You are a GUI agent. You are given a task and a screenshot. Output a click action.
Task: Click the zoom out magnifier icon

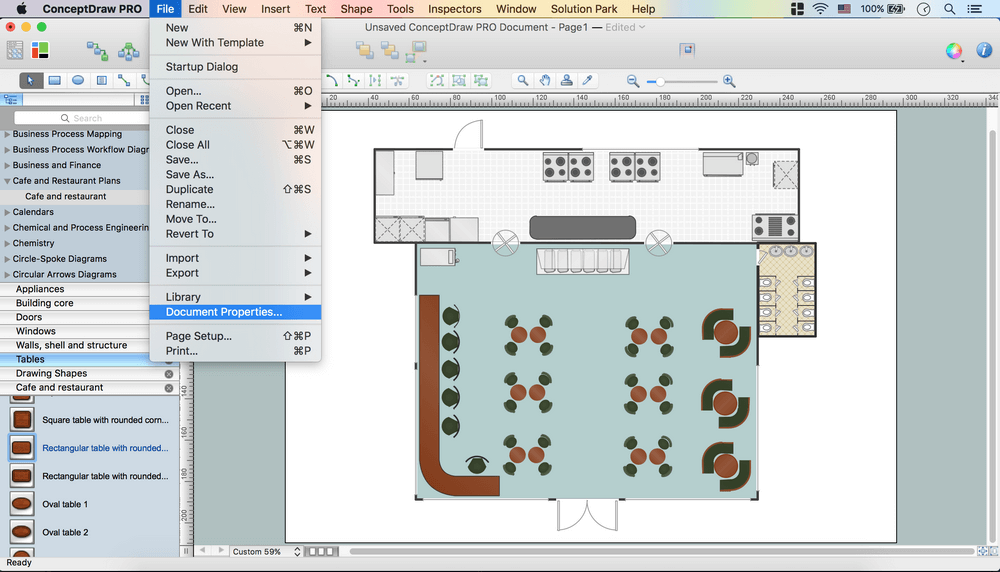tap(633, 81)
